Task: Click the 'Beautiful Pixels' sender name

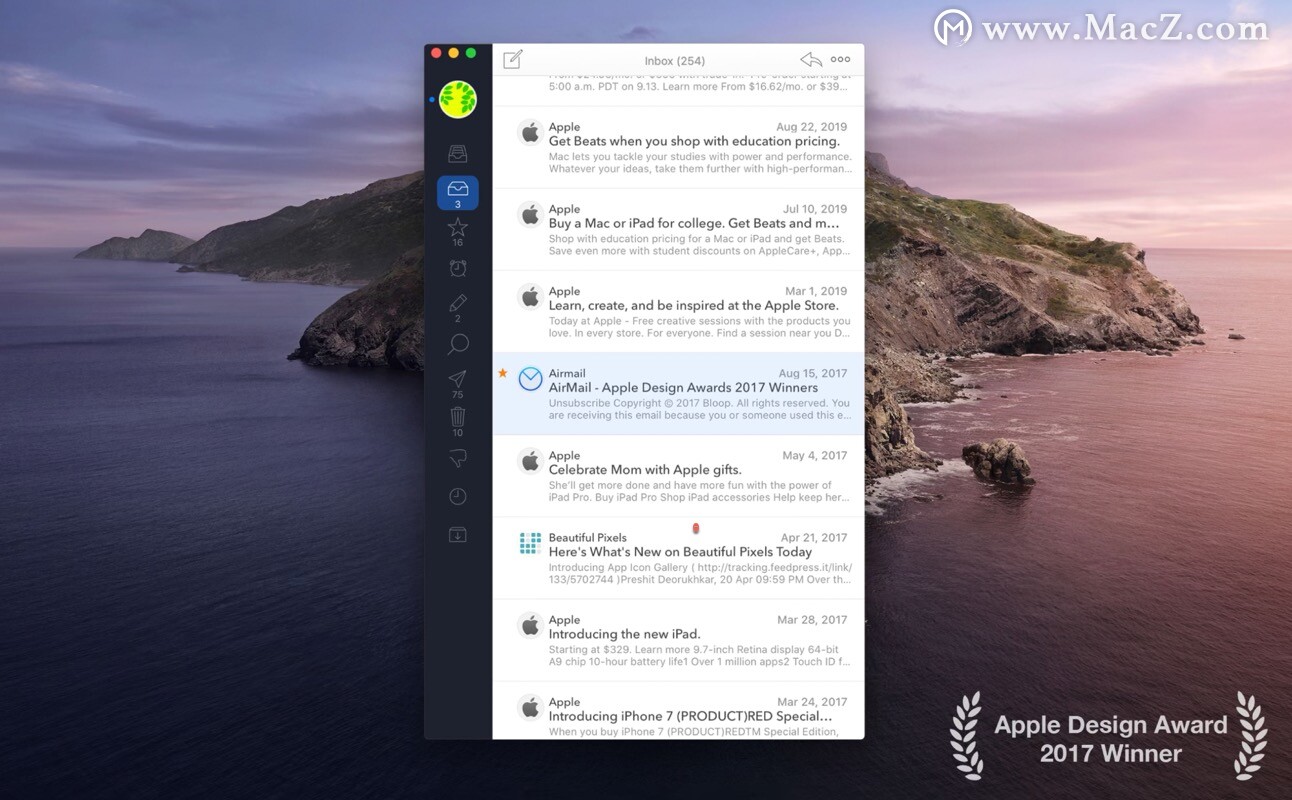Action: point(588,537)
